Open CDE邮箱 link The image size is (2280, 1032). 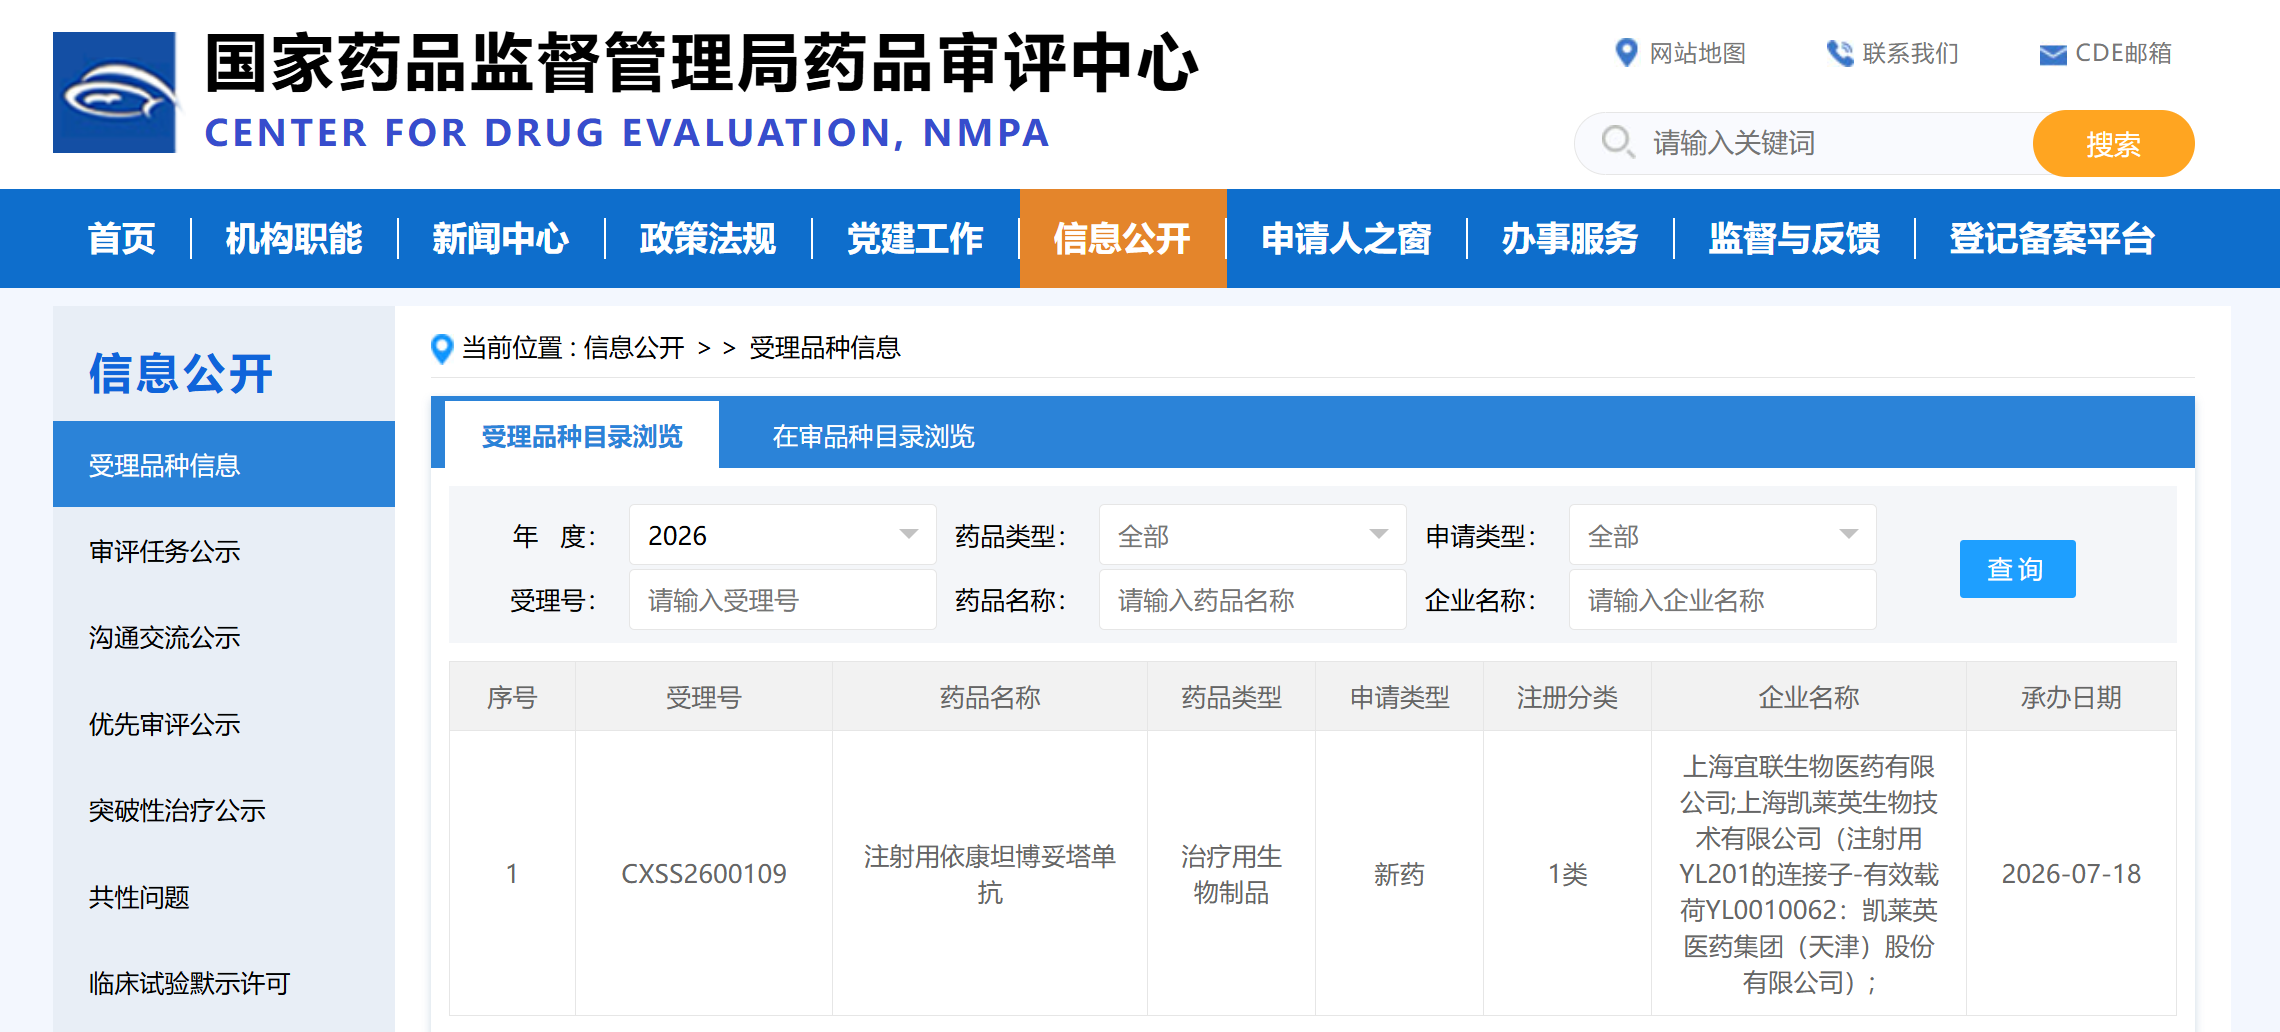[2123, 53]
